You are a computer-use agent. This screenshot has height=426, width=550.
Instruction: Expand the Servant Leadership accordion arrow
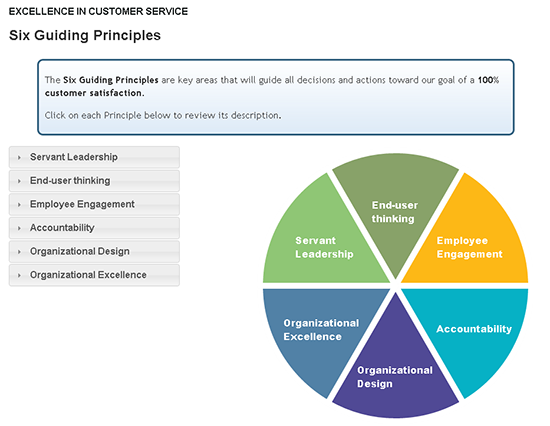click(x=19, y=158)
